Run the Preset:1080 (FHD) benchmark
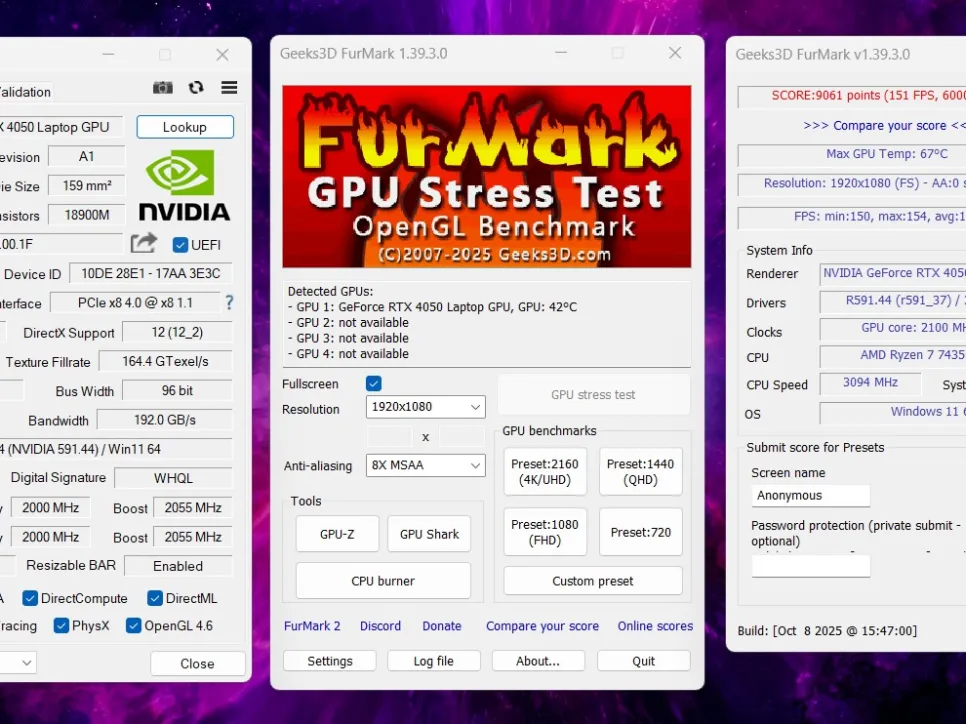The image size is (966, 724). (x=545, y=532)
